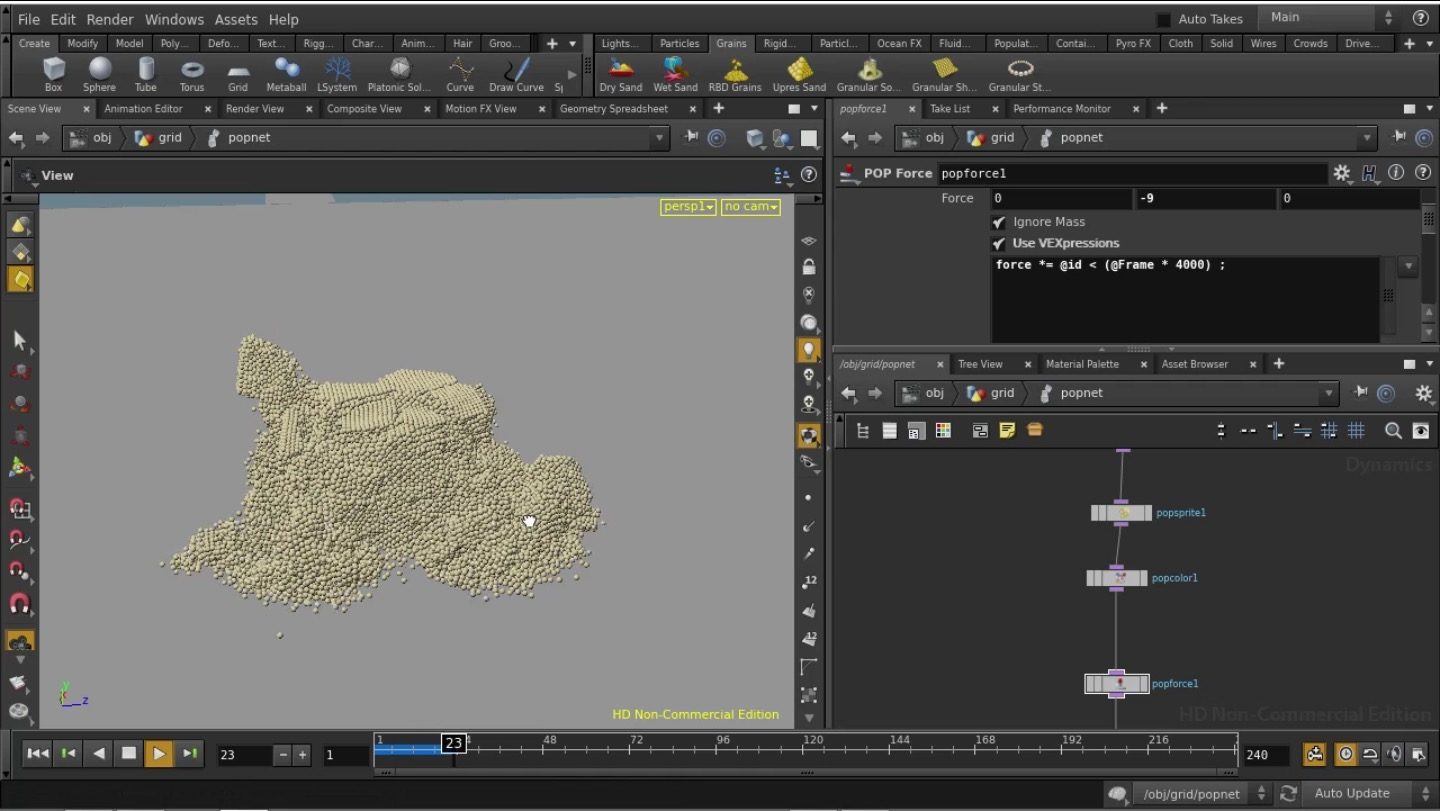Image resolution: width=1440 pixels, height=811 pixels.
Task: Toggle the Use VEXpressions checkbox
Action: click(998, 243)
